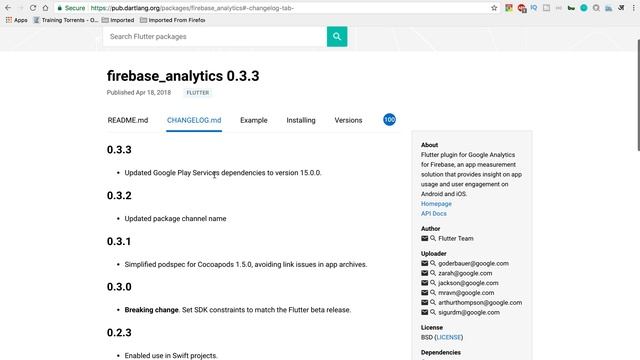Open the Example tab

click(253, 120)
